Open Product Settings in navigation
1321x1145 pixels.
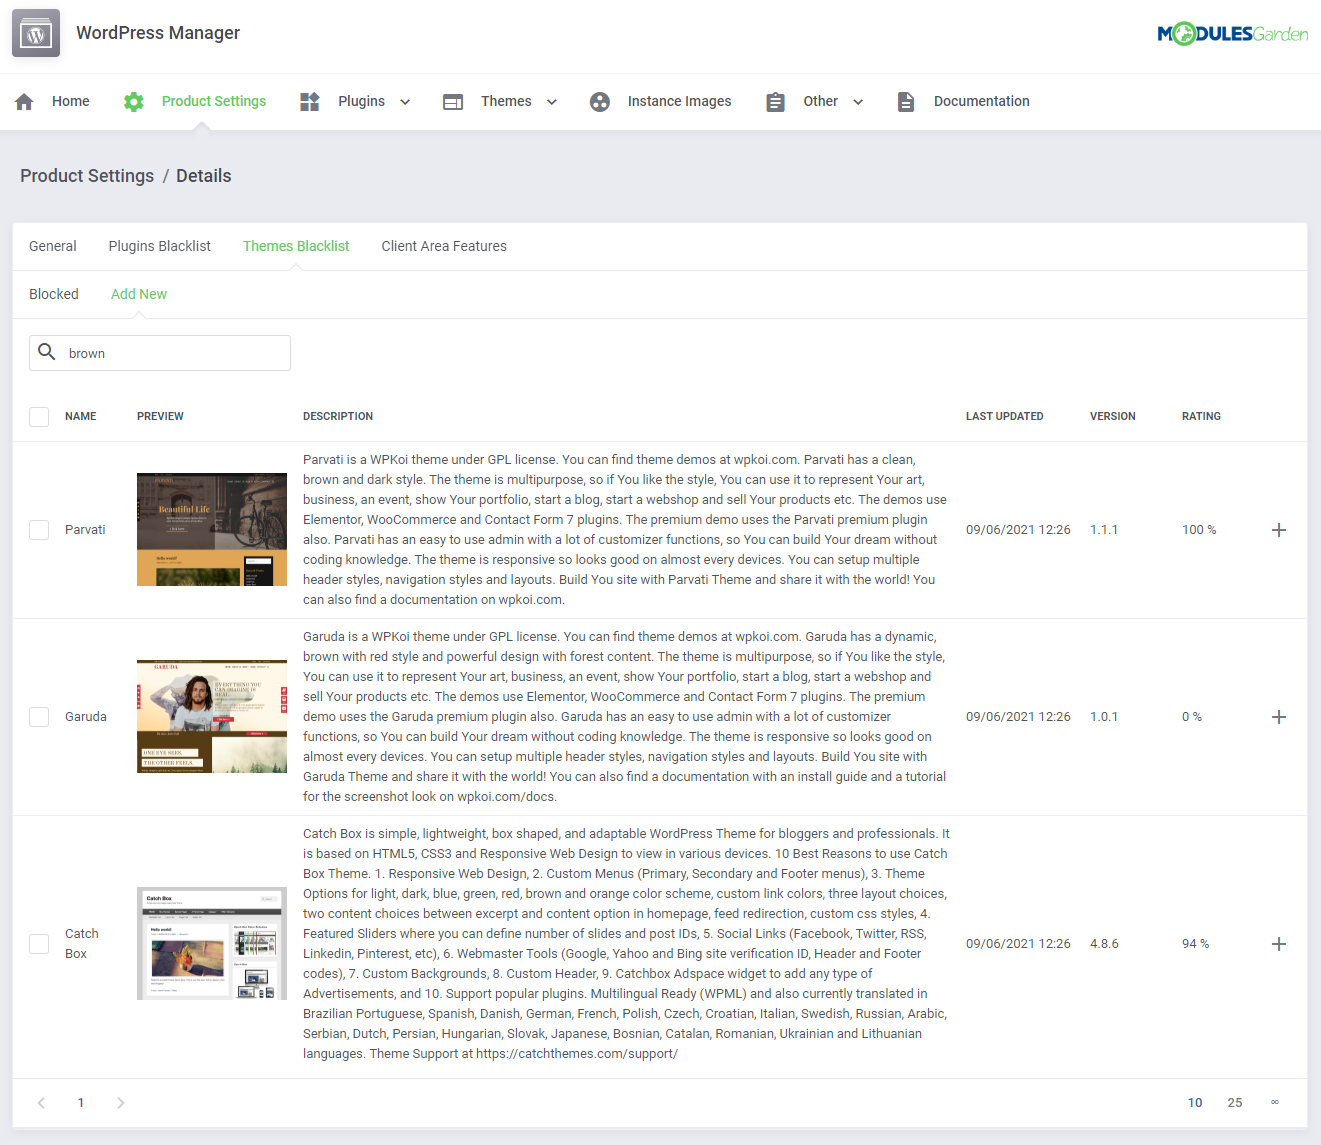click(x=214, y=101)
